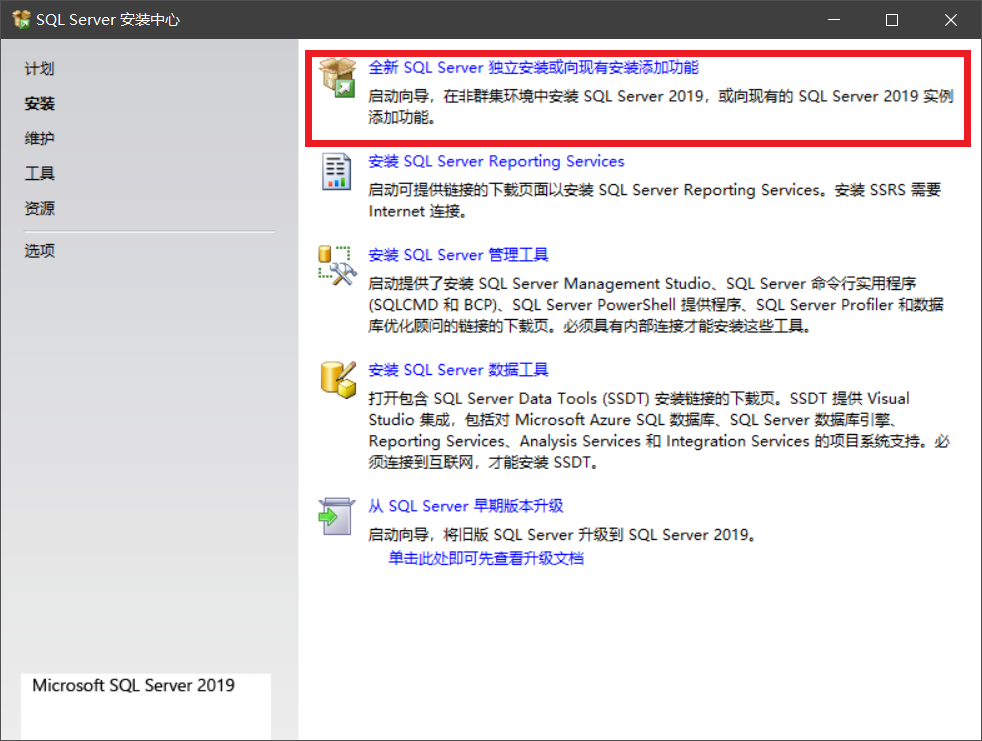The image size is (982, 741).
Task: Click the management tools wrench icon
Action: 338,266
